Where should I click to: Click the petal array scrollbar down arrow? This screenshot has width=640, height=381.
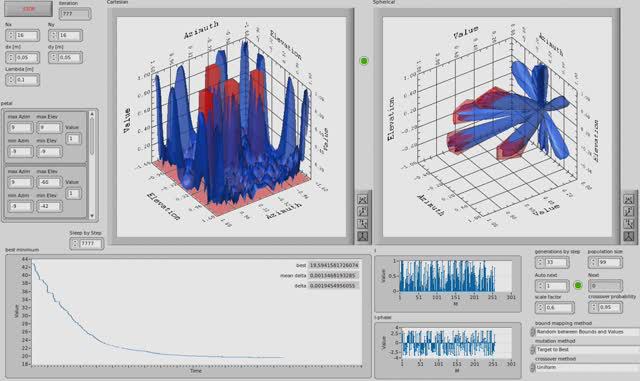click(92, 216)
